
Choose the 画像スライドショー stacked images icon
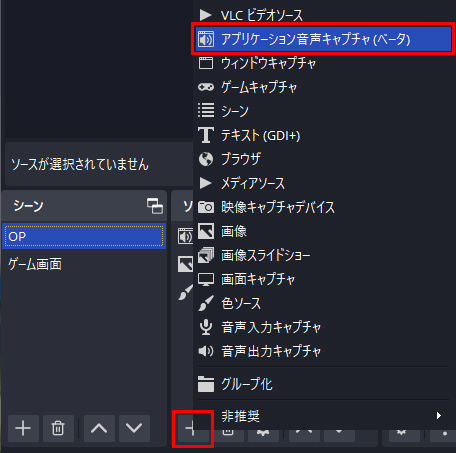point(206,255)
